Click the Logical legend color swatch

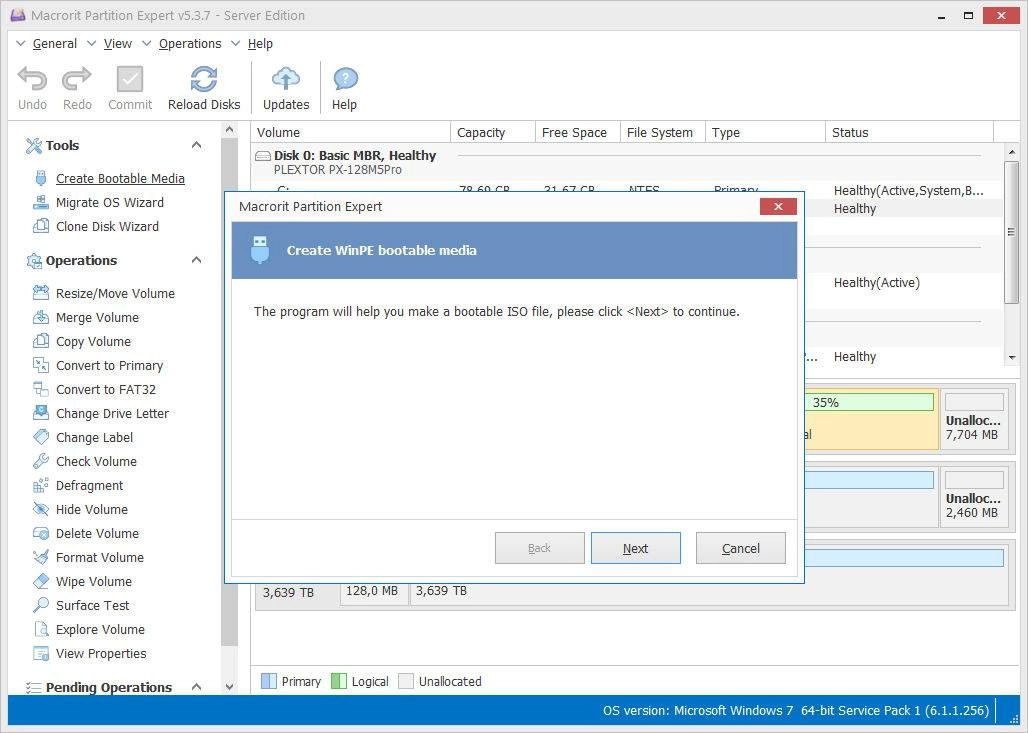tap(339, 681)
